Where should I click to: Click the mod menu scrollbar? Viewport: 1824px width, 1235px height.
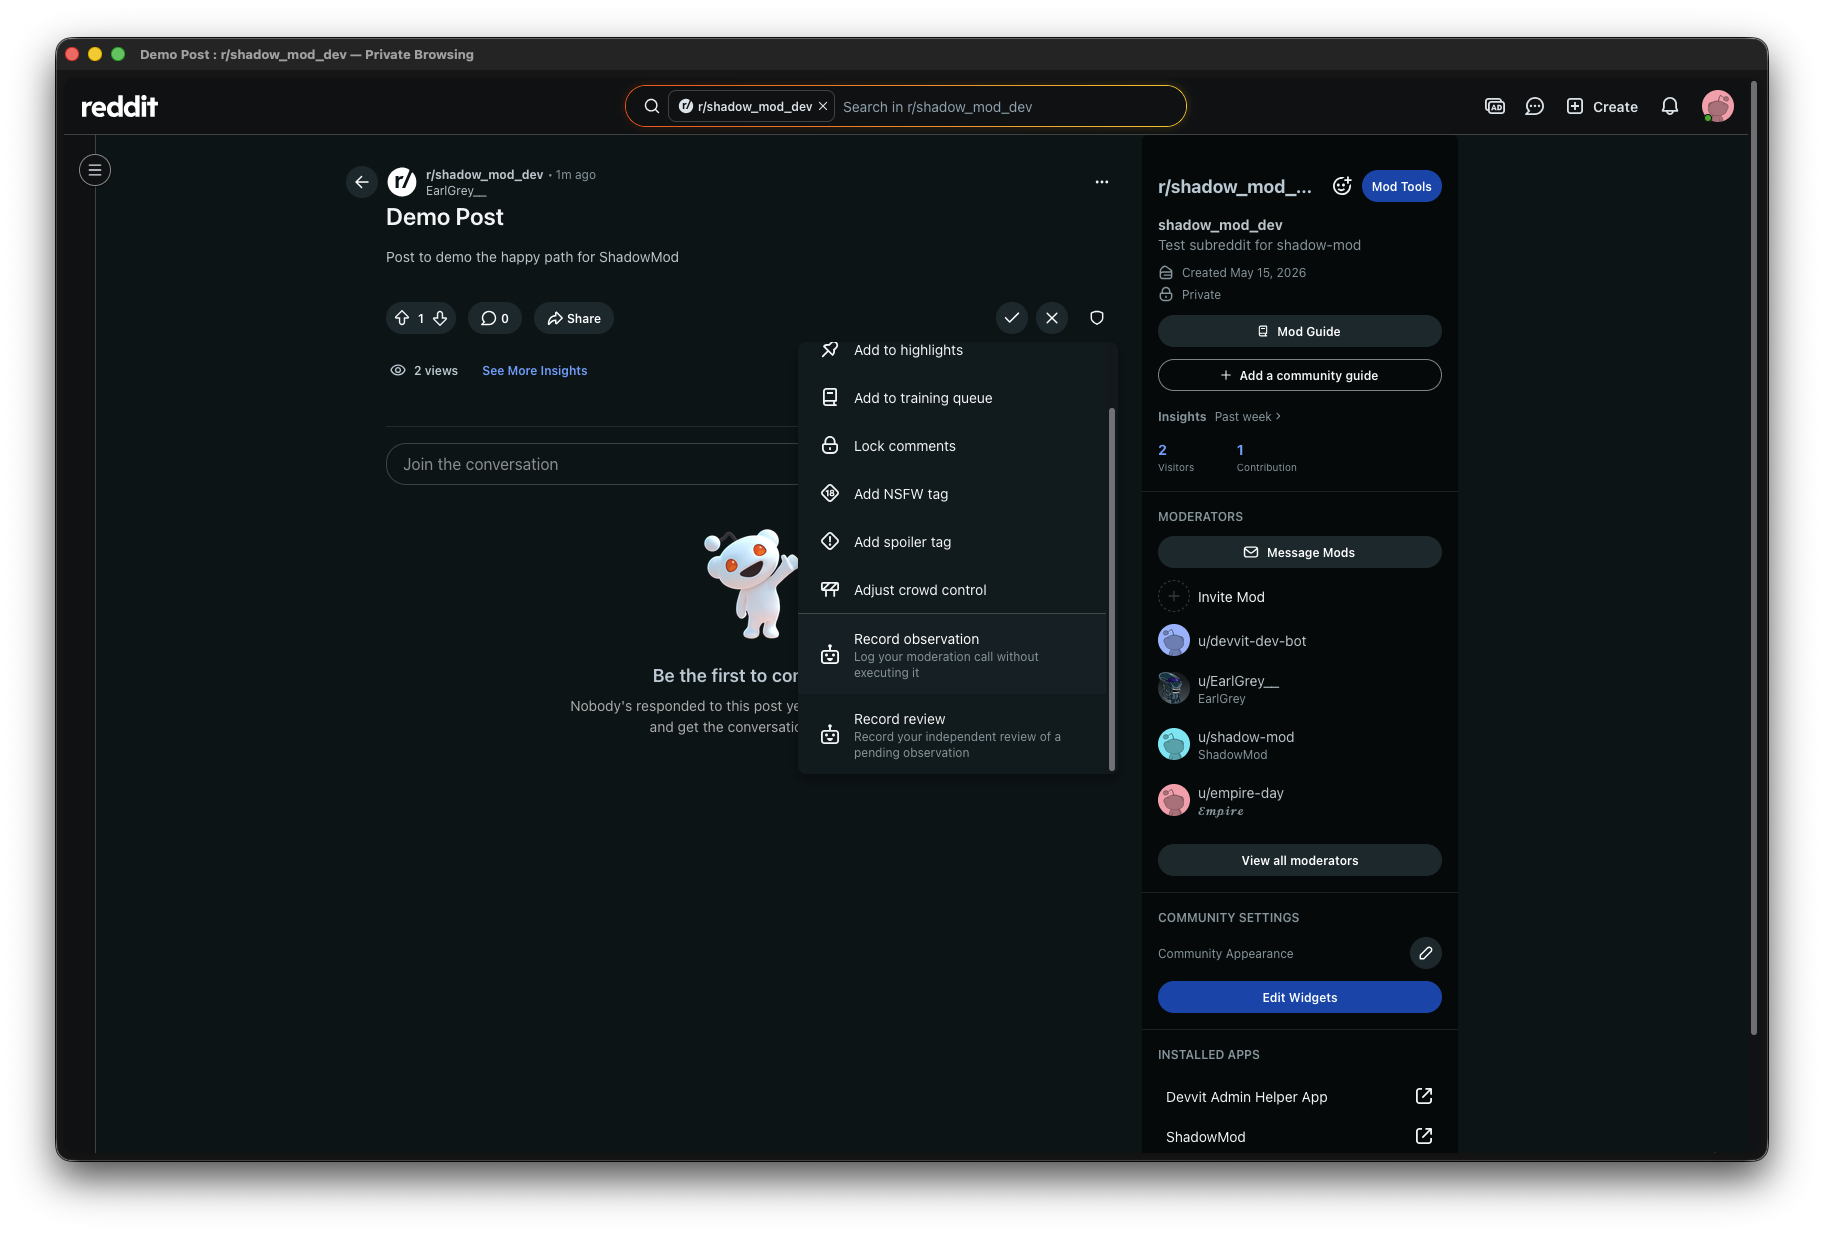[1112, 588]
